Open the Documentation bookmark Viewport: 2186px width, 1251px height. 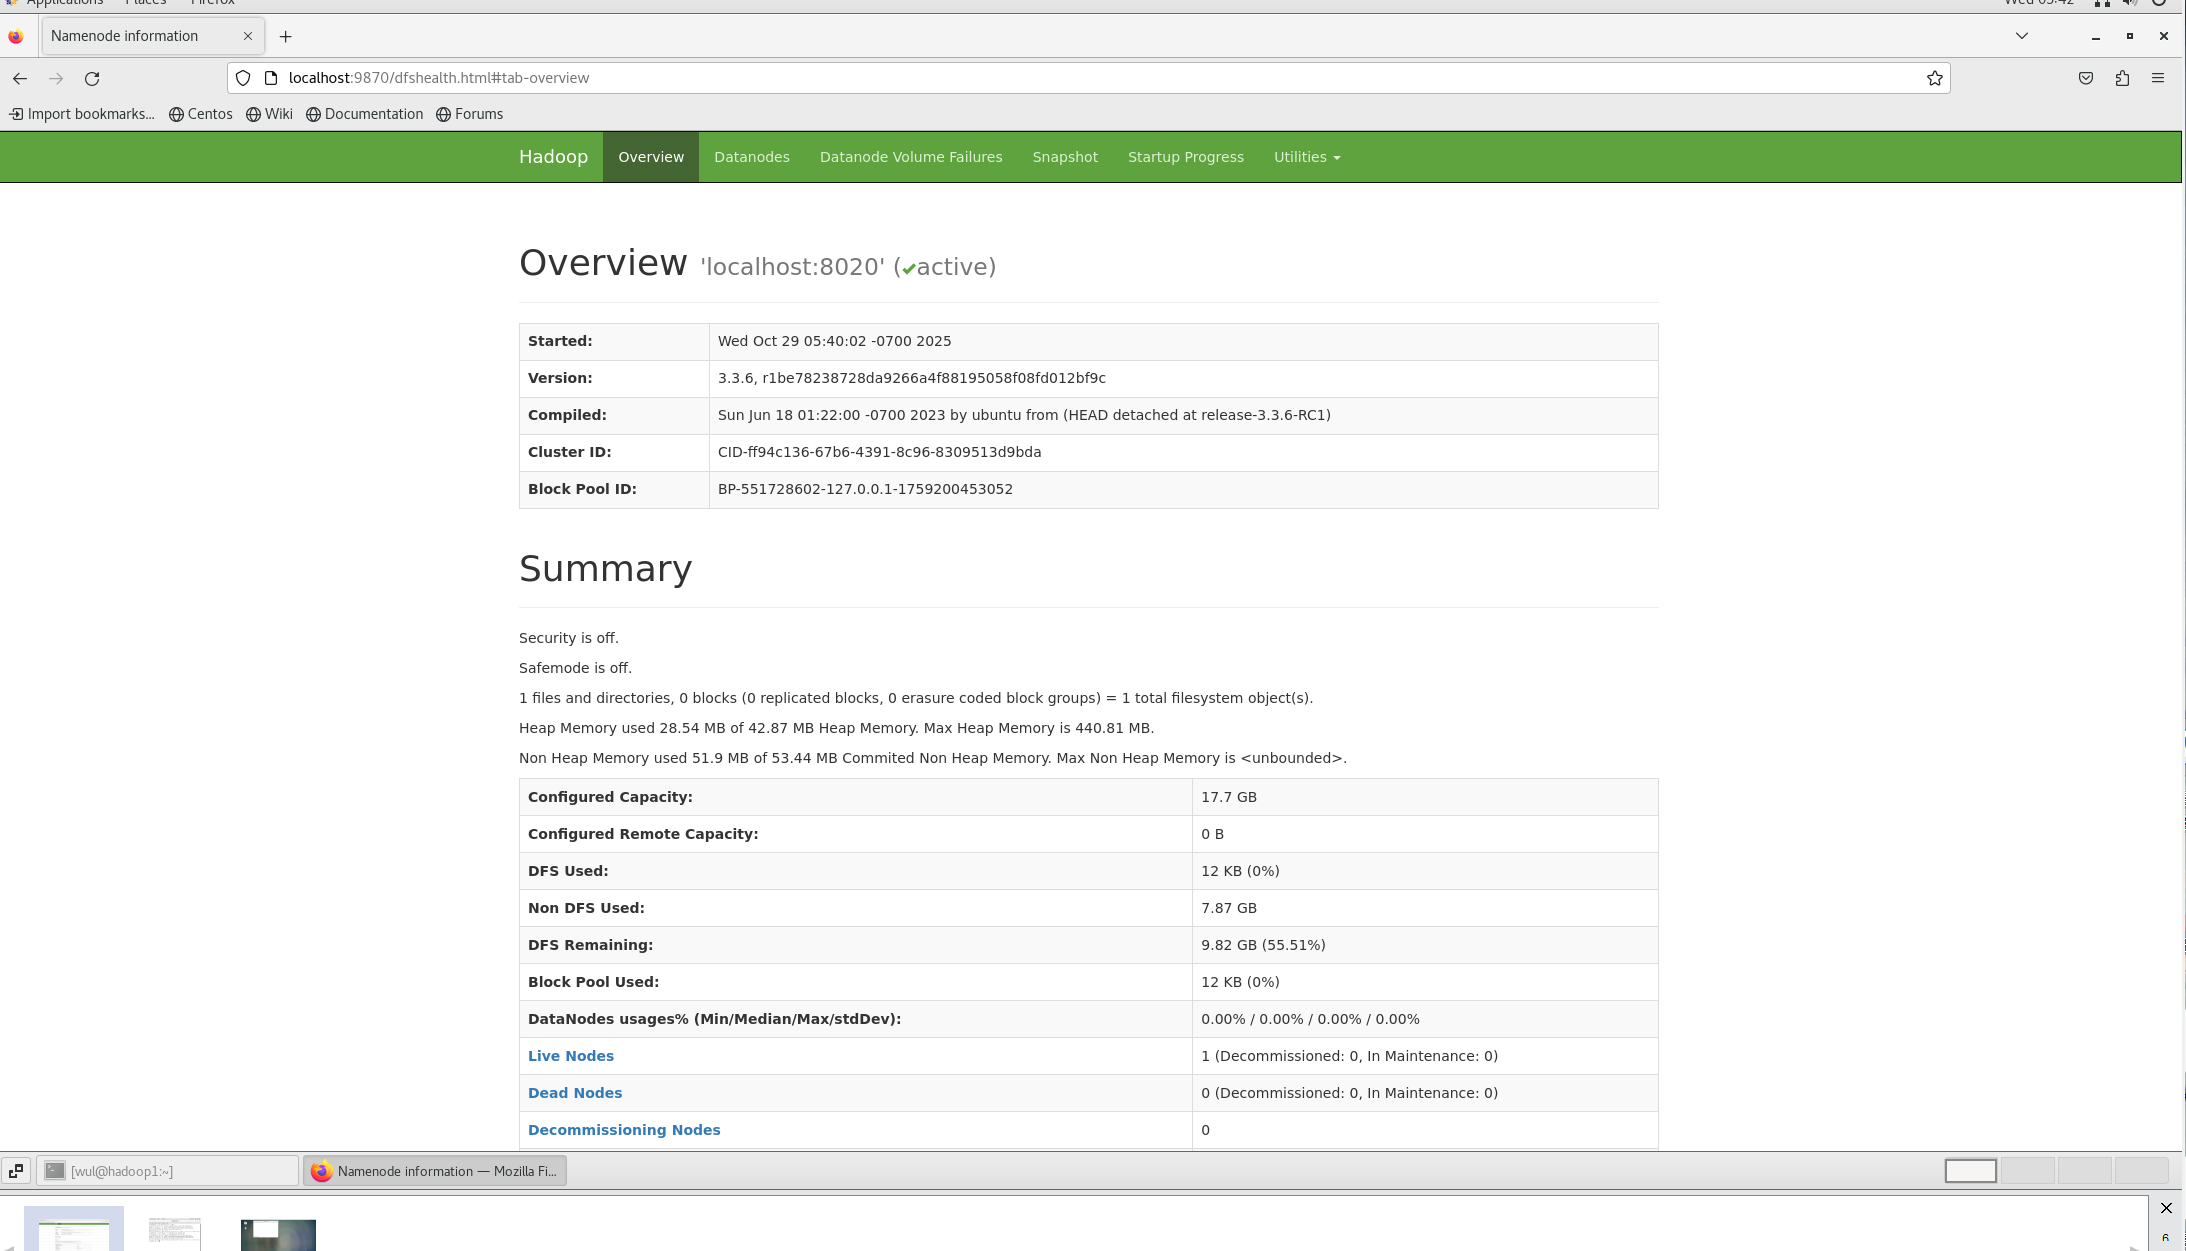click(x=365, y=114)
